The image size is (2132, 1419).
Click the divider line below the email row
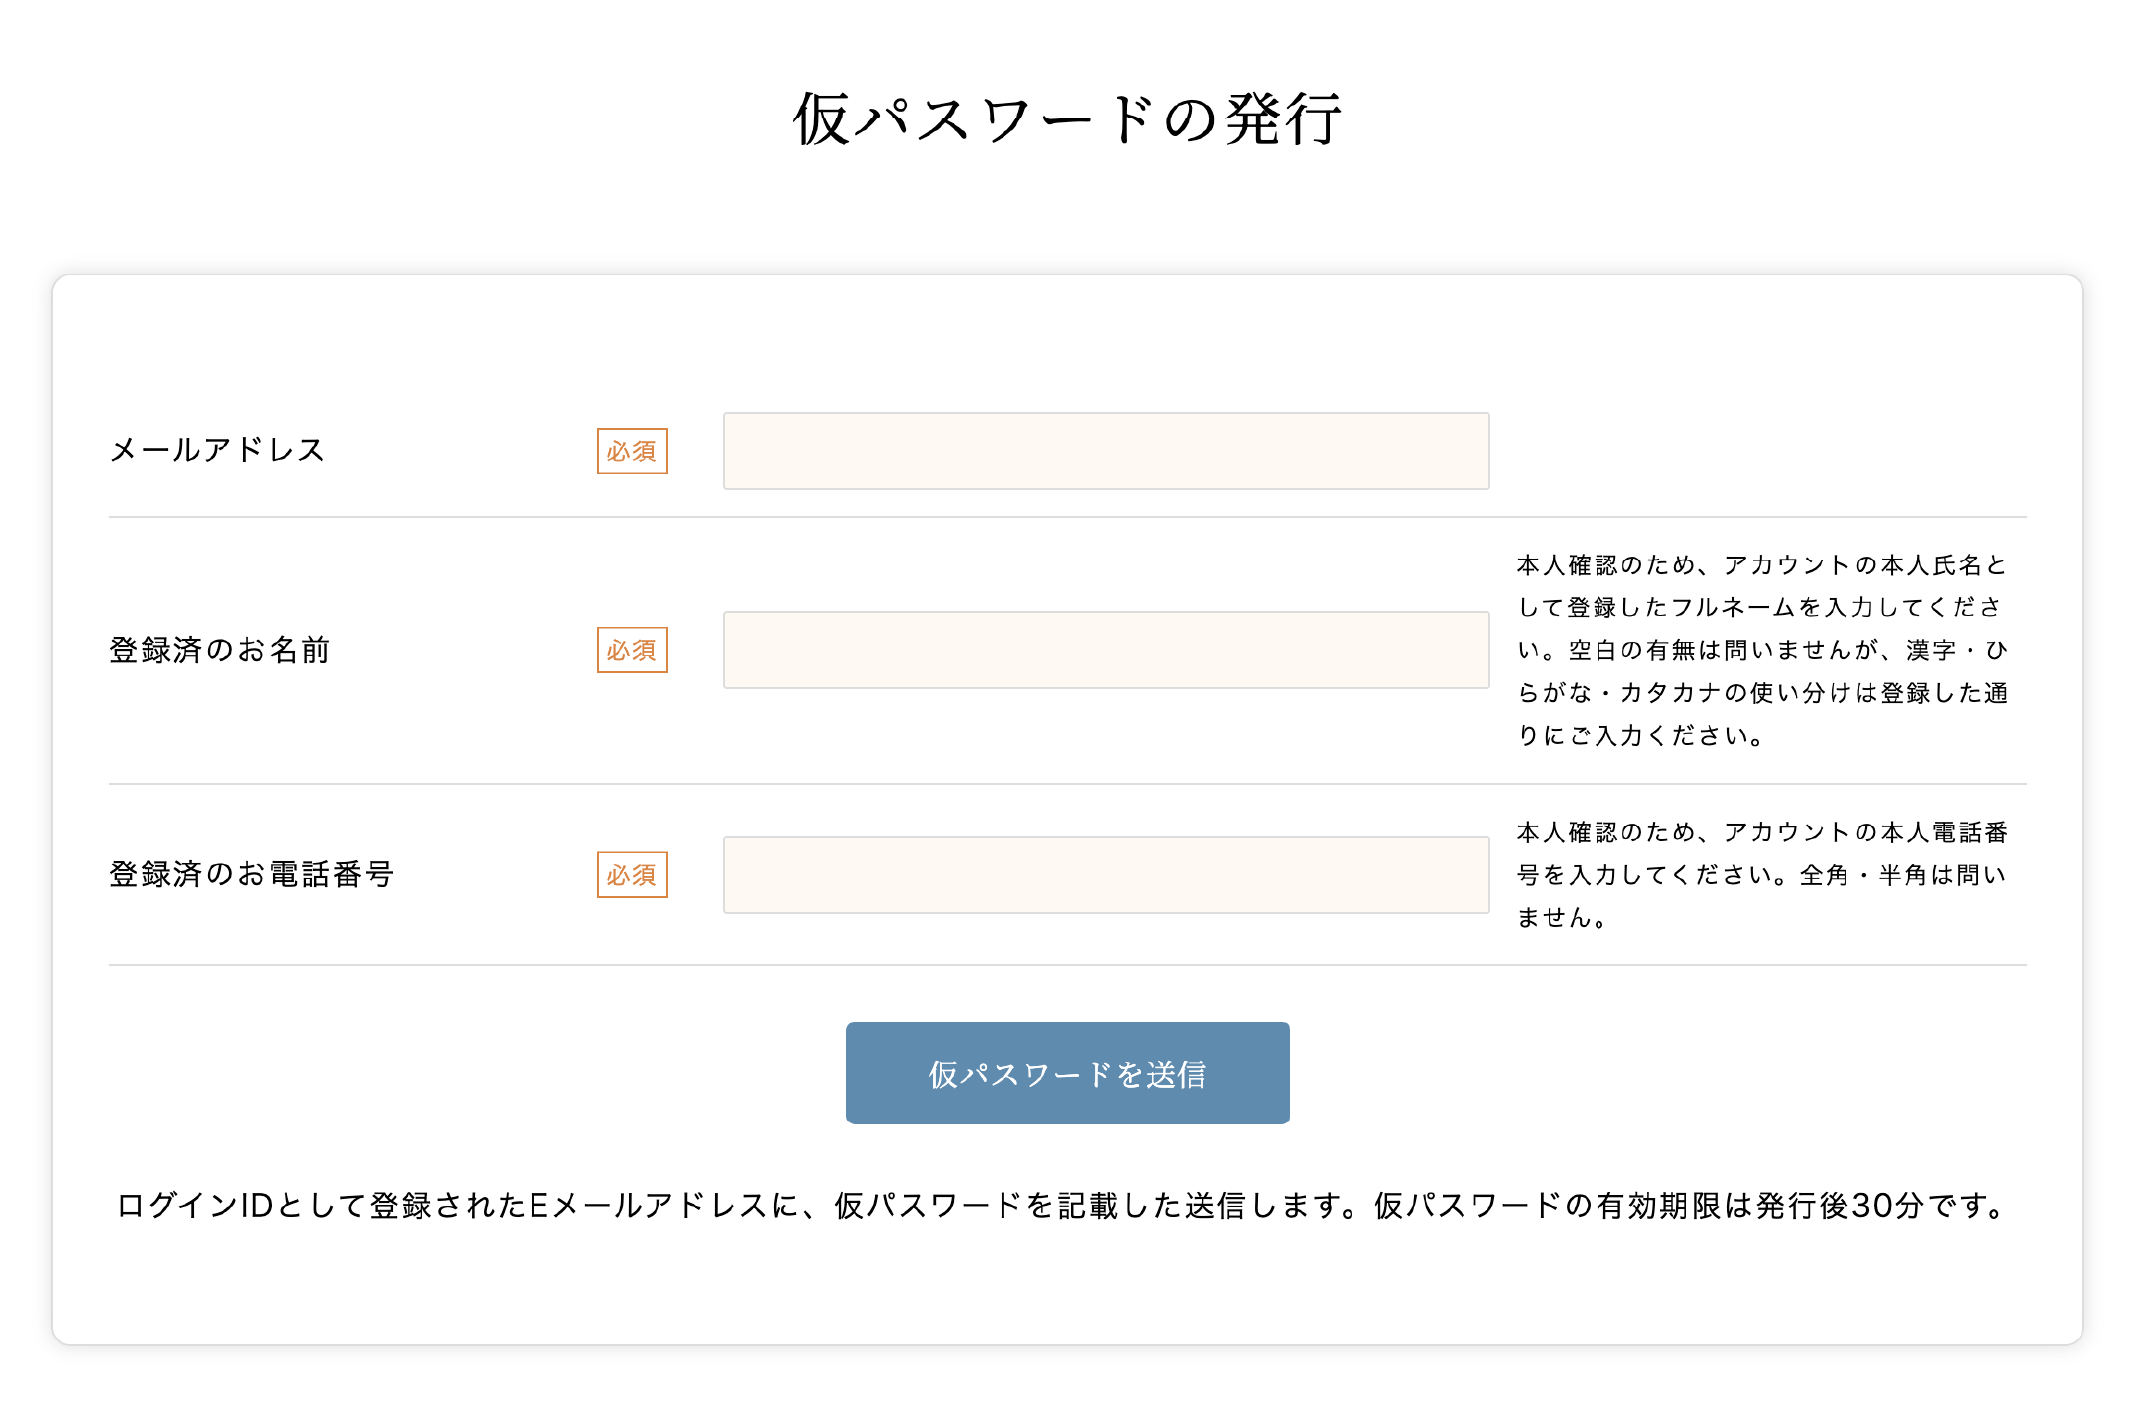1066,516
